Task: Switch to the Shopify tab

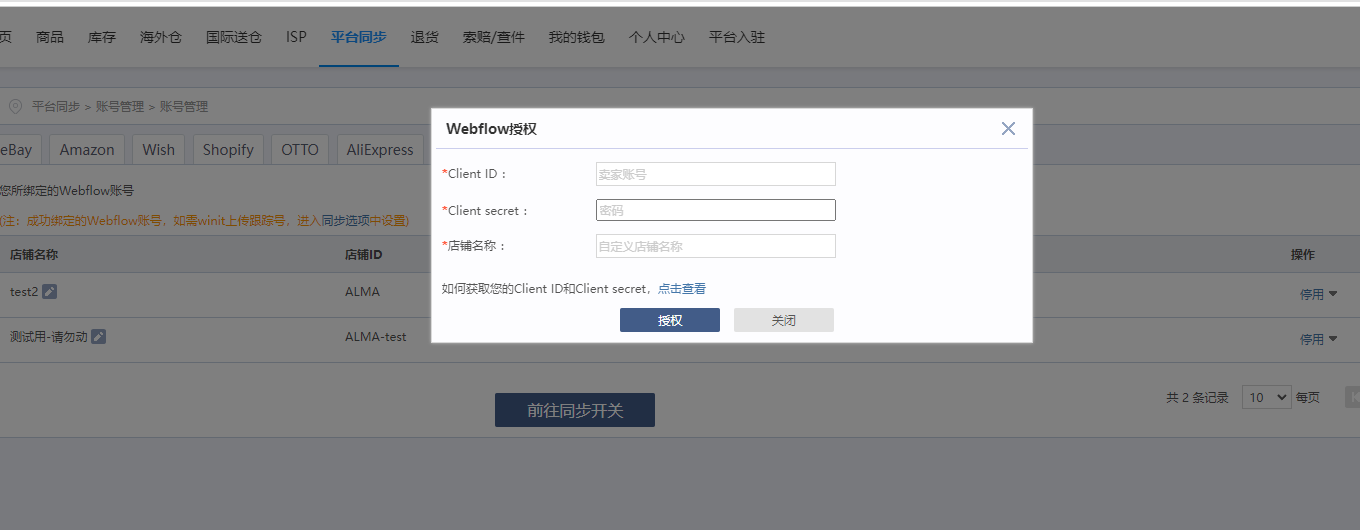Action: [x=228, y=149]
